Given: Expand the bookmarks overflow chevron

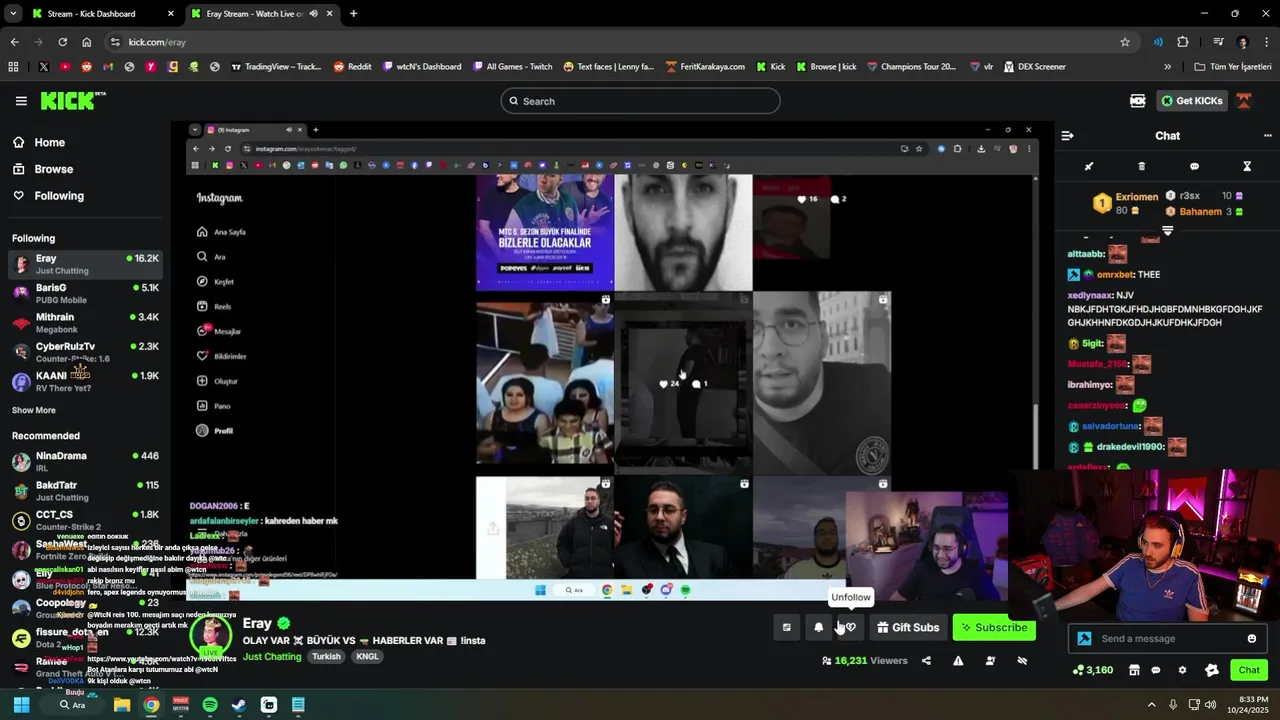Looking at the screenshot, I should coord(1167,67).
